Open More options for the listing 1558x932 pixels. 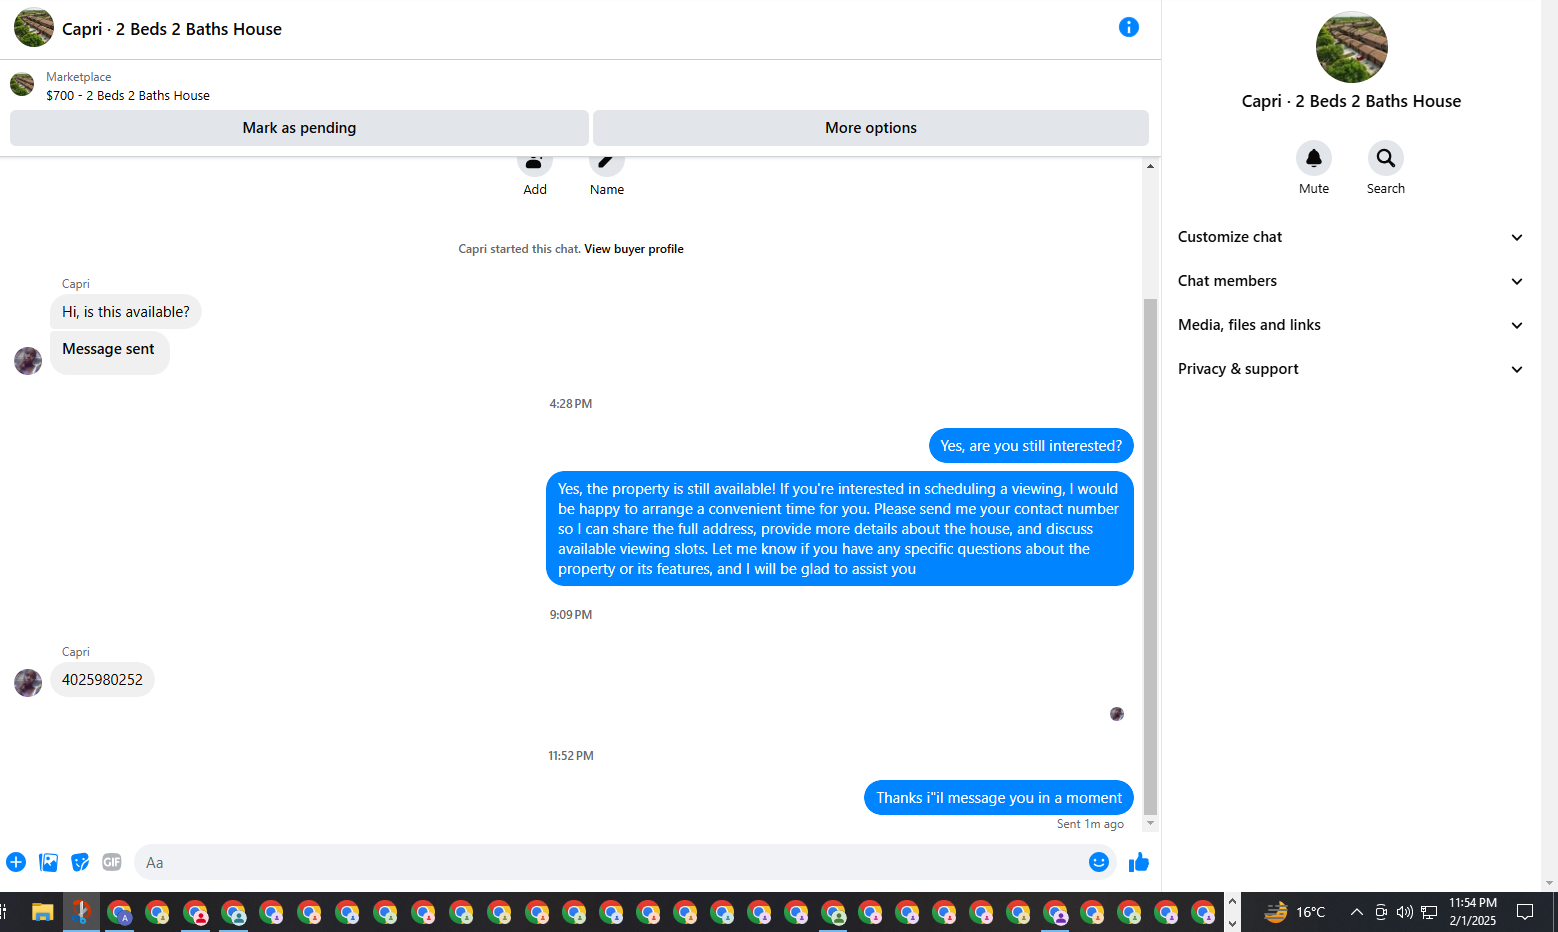point(871,128)
